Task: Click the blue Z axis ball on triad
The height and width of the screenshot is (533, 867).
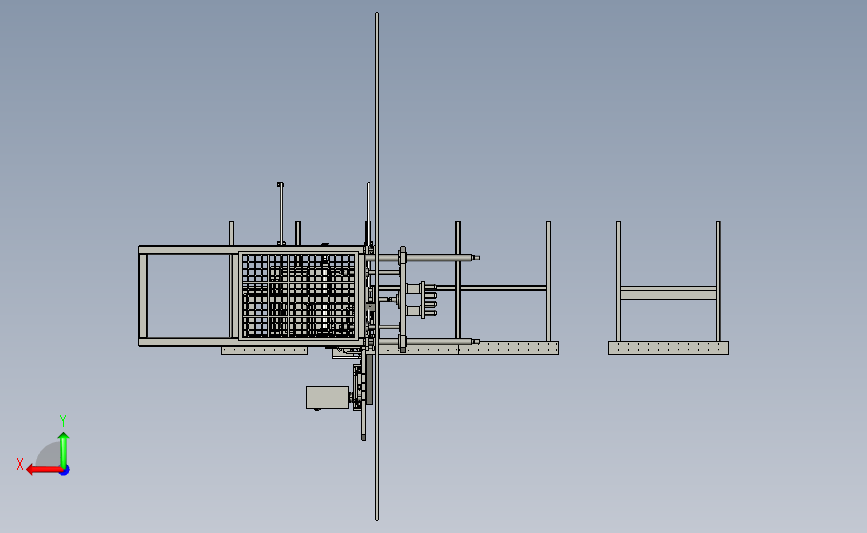Action: coord(65,471)
